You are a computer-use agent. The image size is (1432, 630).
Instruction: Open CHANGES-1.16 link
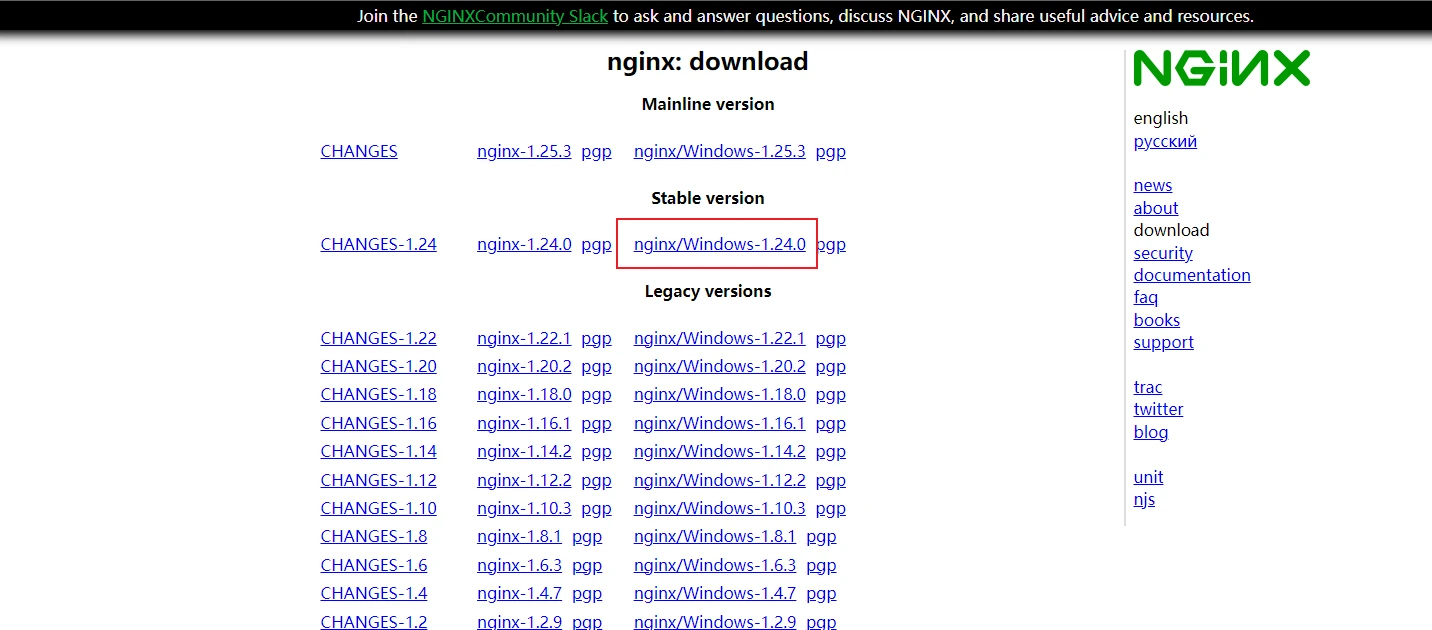tap(378, 423)
